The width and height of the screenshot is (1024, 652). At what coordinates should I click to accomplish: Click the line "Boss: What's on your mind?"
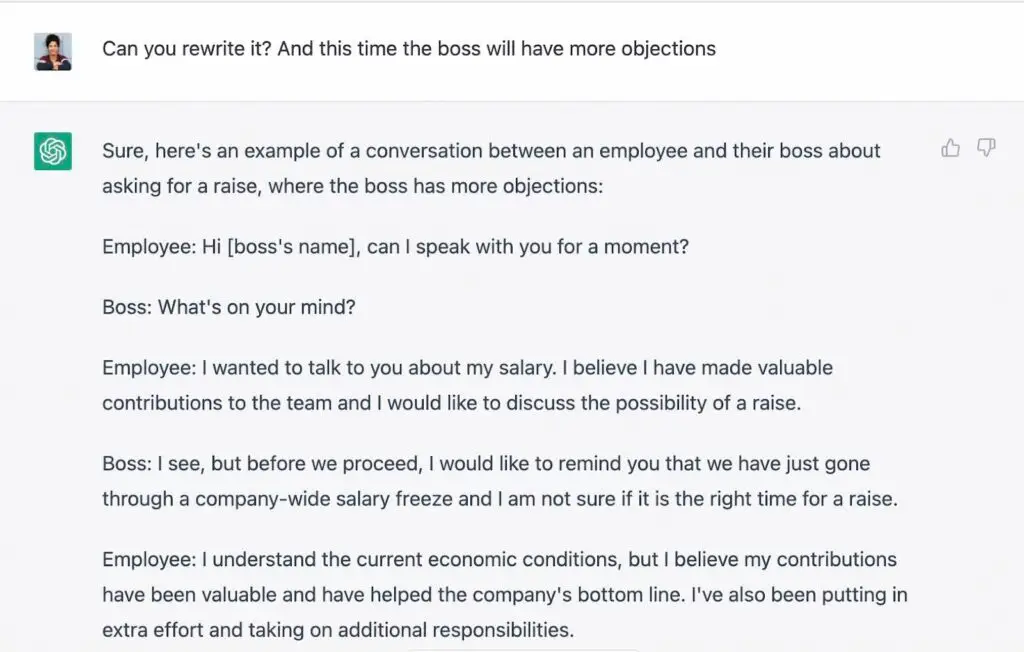[x=229, y=307]
